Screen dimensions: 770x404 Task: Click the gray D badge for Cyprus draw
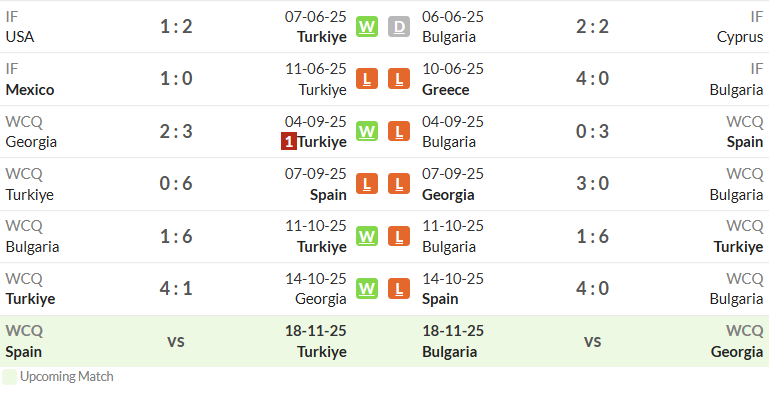tap(399, 27)
